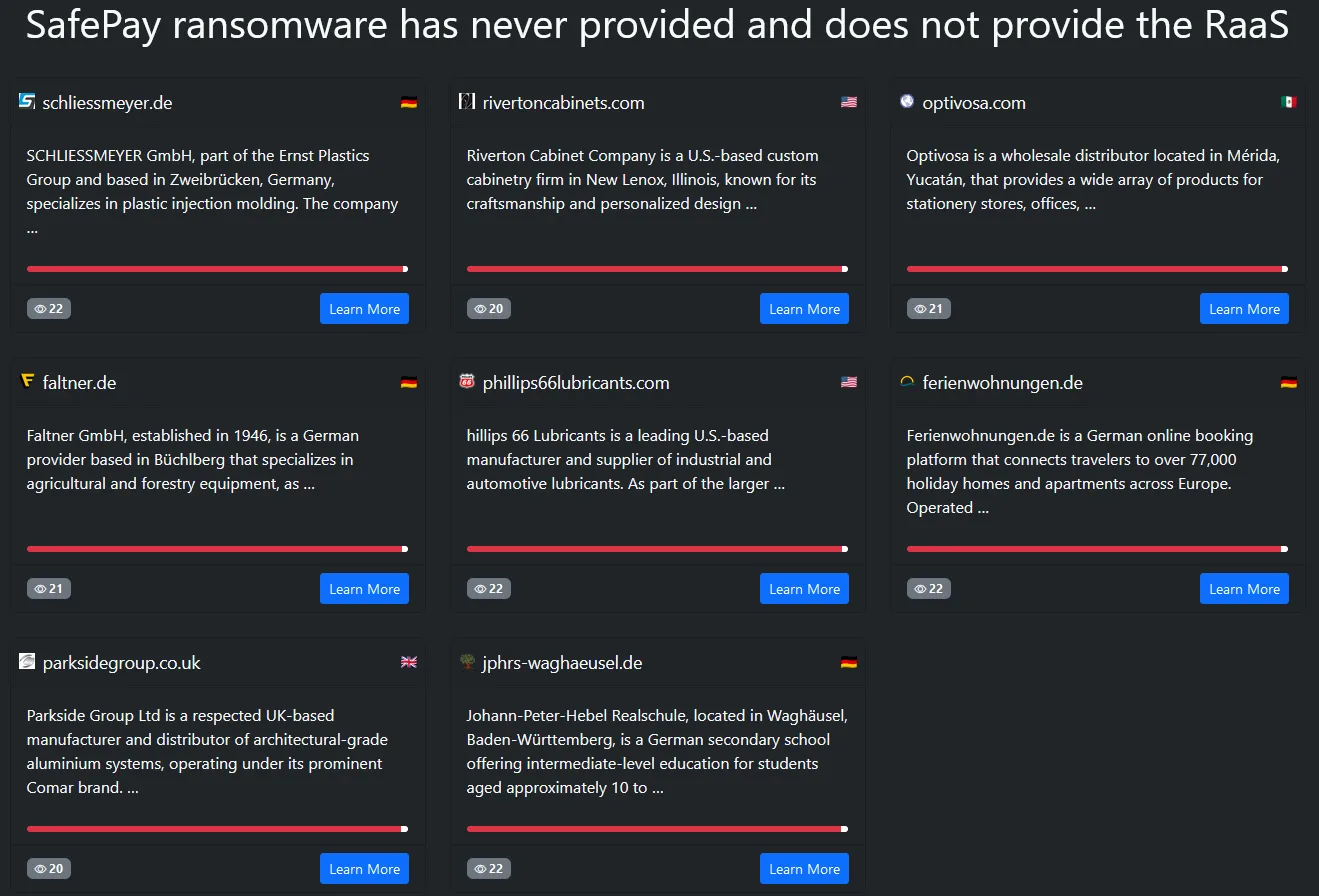1319x896 pixels.
Task: Click the UK flag on parksidegroup card
Action: tap(408, 662)
